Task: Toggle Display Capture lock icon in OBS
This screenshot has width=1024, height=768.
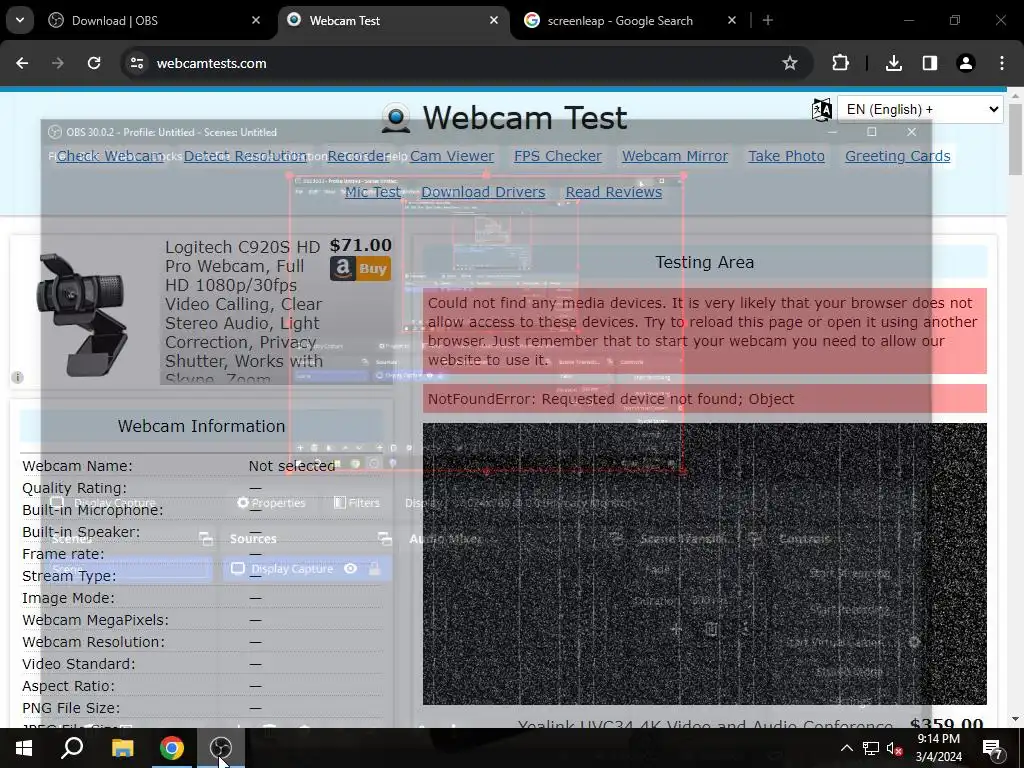Action: coord(374,568)
